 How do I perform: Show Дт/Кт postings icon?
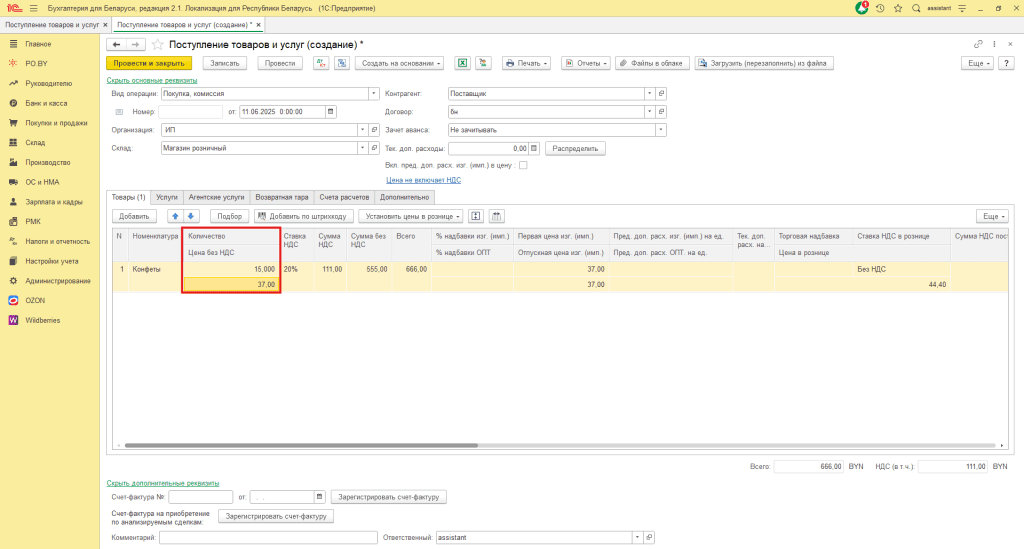pyautogui.click(x=321, y=63)
